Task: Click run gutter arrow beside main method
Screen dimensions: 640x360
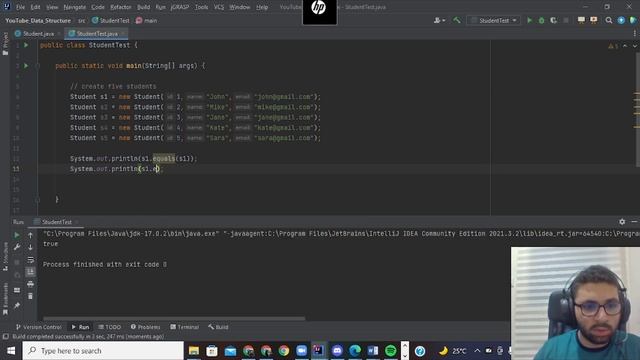Action: (x=26, y=65)
